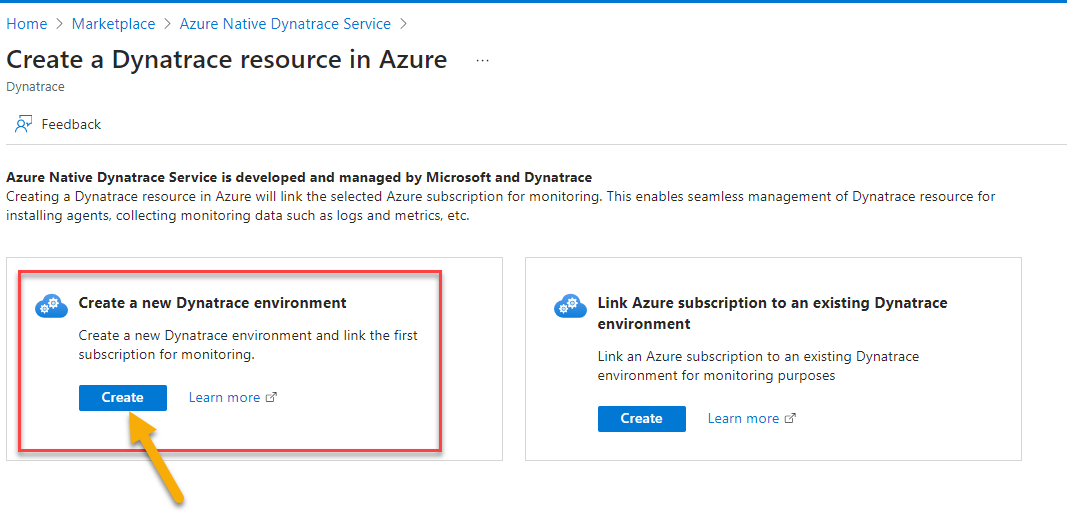Screen dimensions: 1067x517
Task: Click the chevron after Azure Native Dynatrace Service
Action: (x=403, y=23)
